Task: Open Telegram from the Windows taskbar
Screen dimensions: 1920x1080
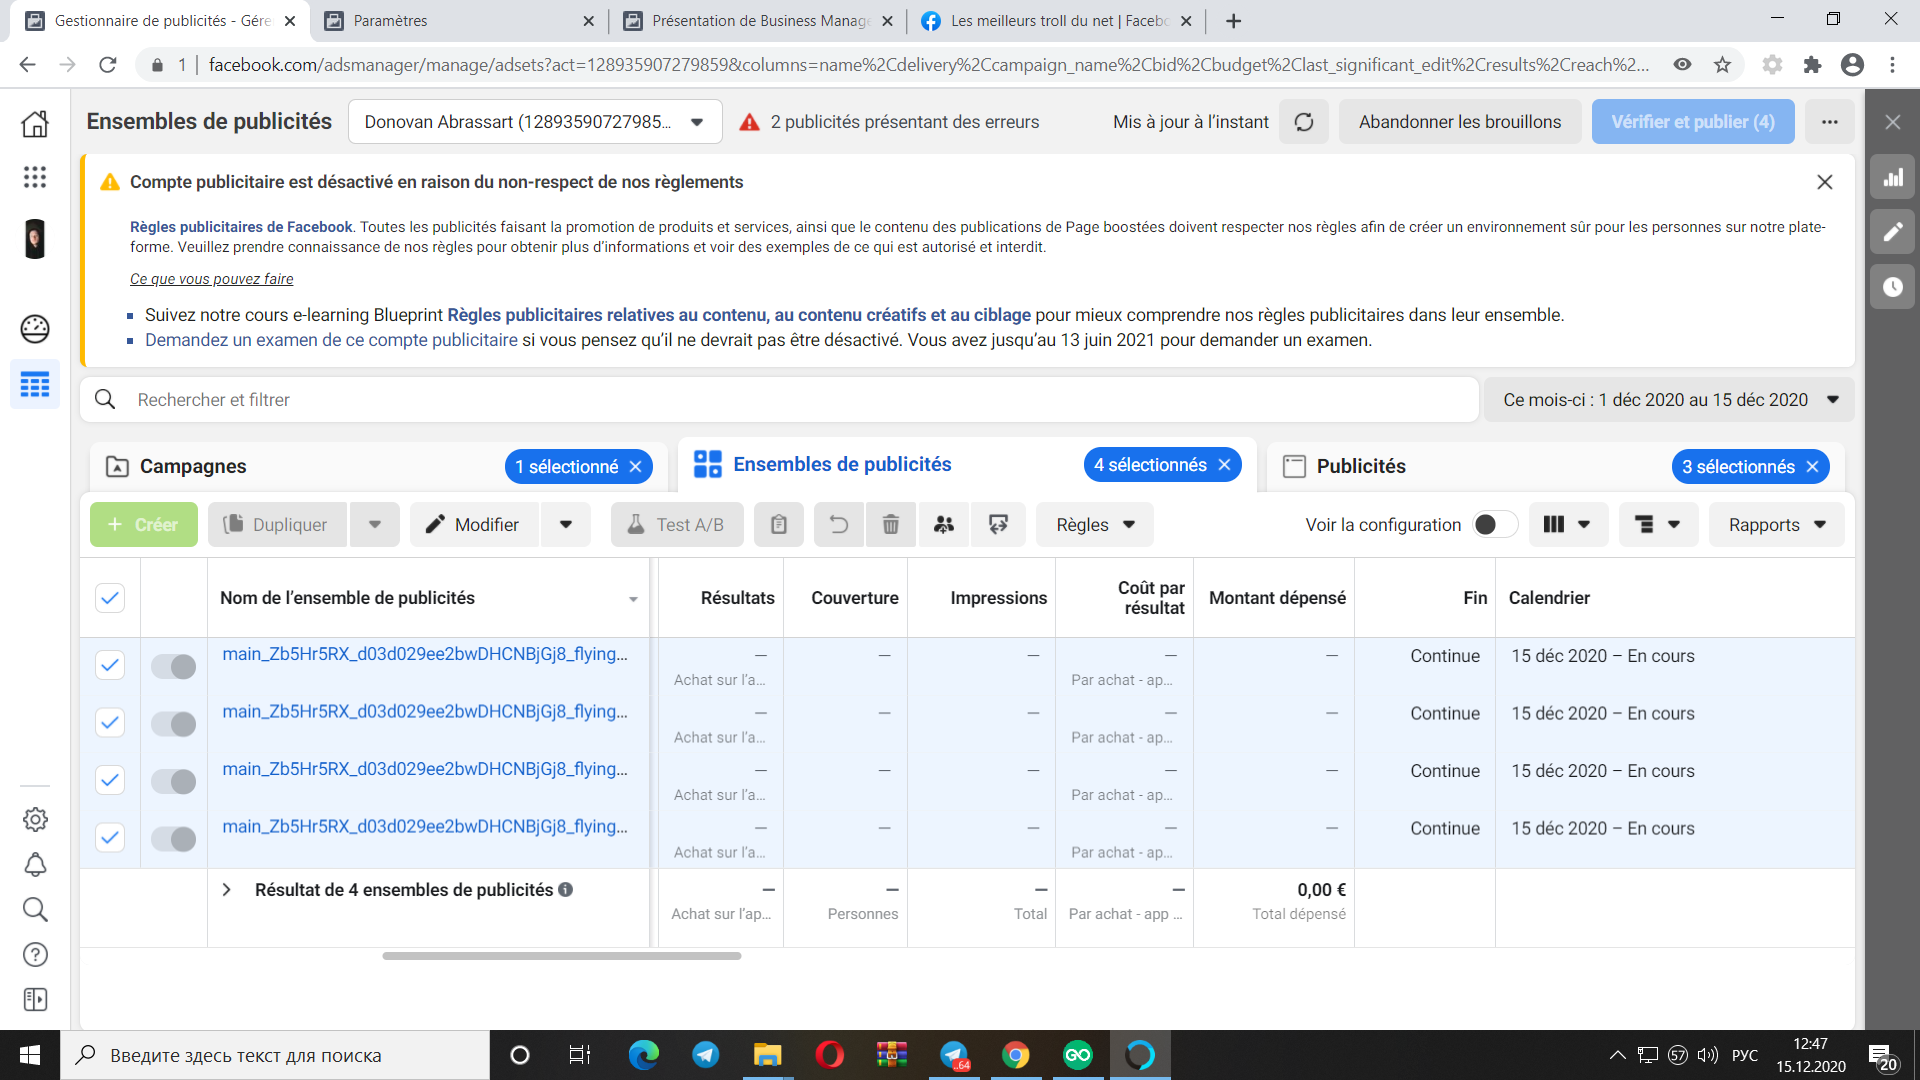Action: click(x=706, y=1055)
